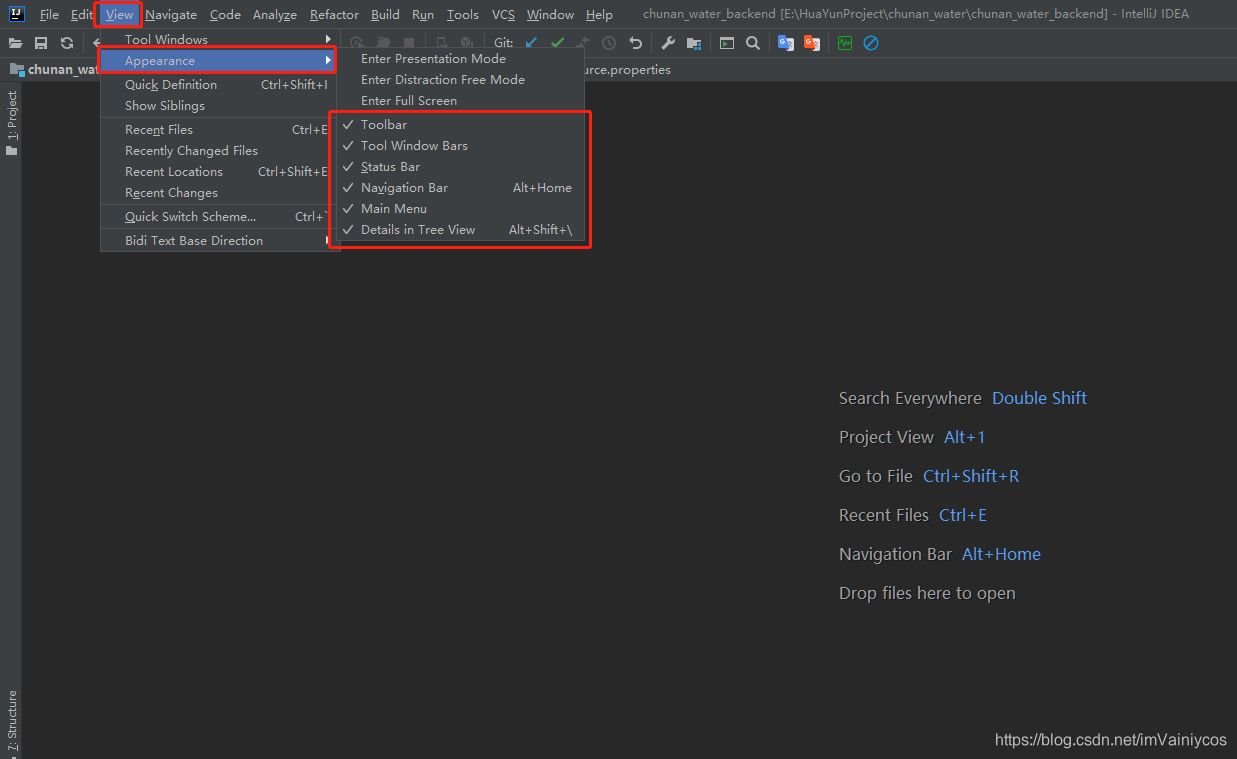1237x759 pixels.
Task: Click the IntelliJ IDEA logo icon
Action: 17,15
